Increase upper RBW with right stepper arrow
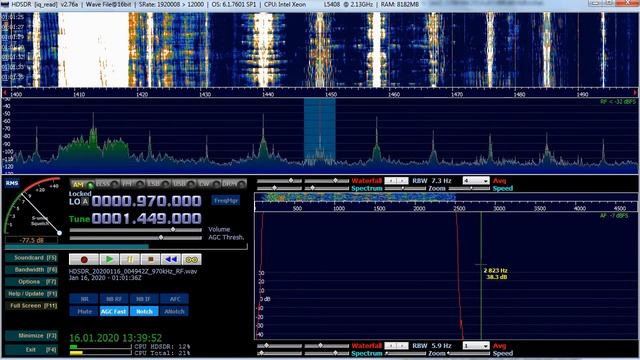Screen dimensions: 640x360 coord(402,180)
